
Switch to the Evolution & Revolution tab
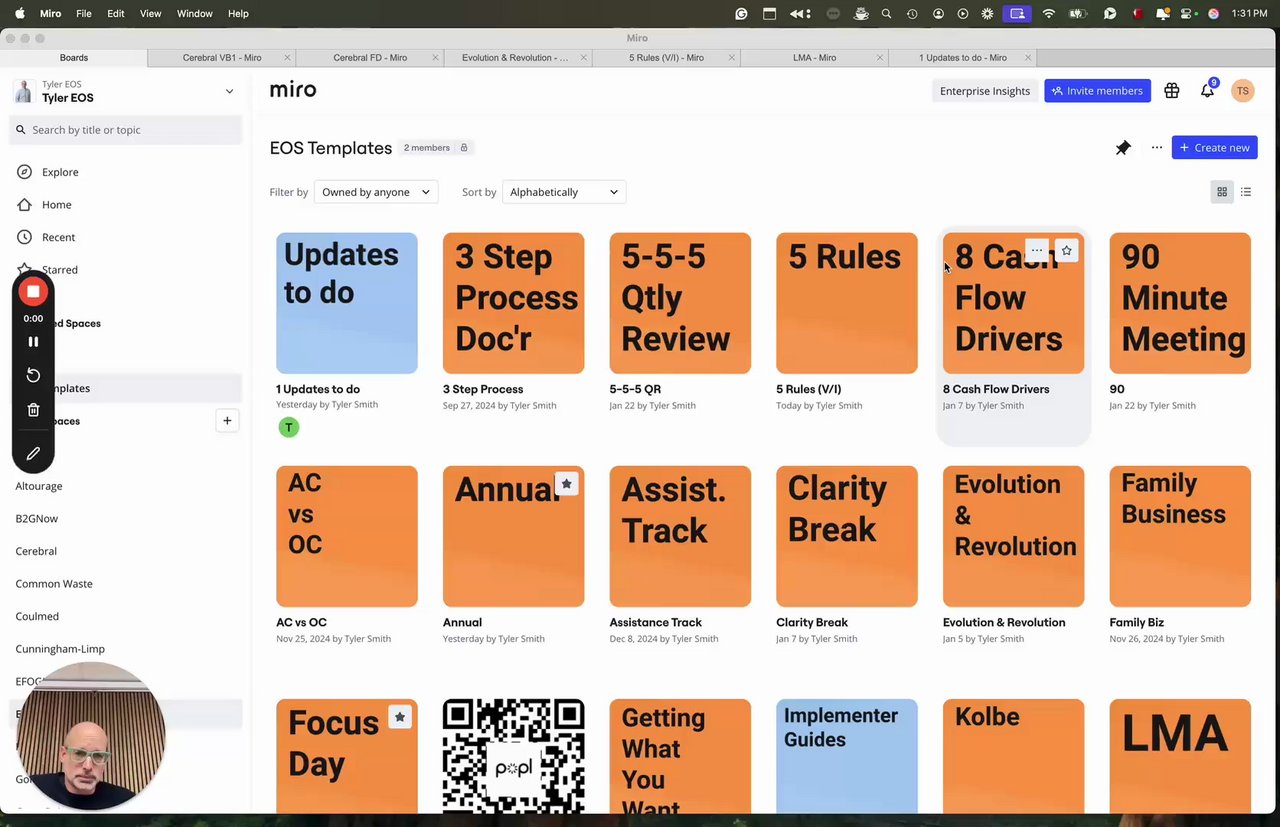pyautogui.click(x=518, y=58)
